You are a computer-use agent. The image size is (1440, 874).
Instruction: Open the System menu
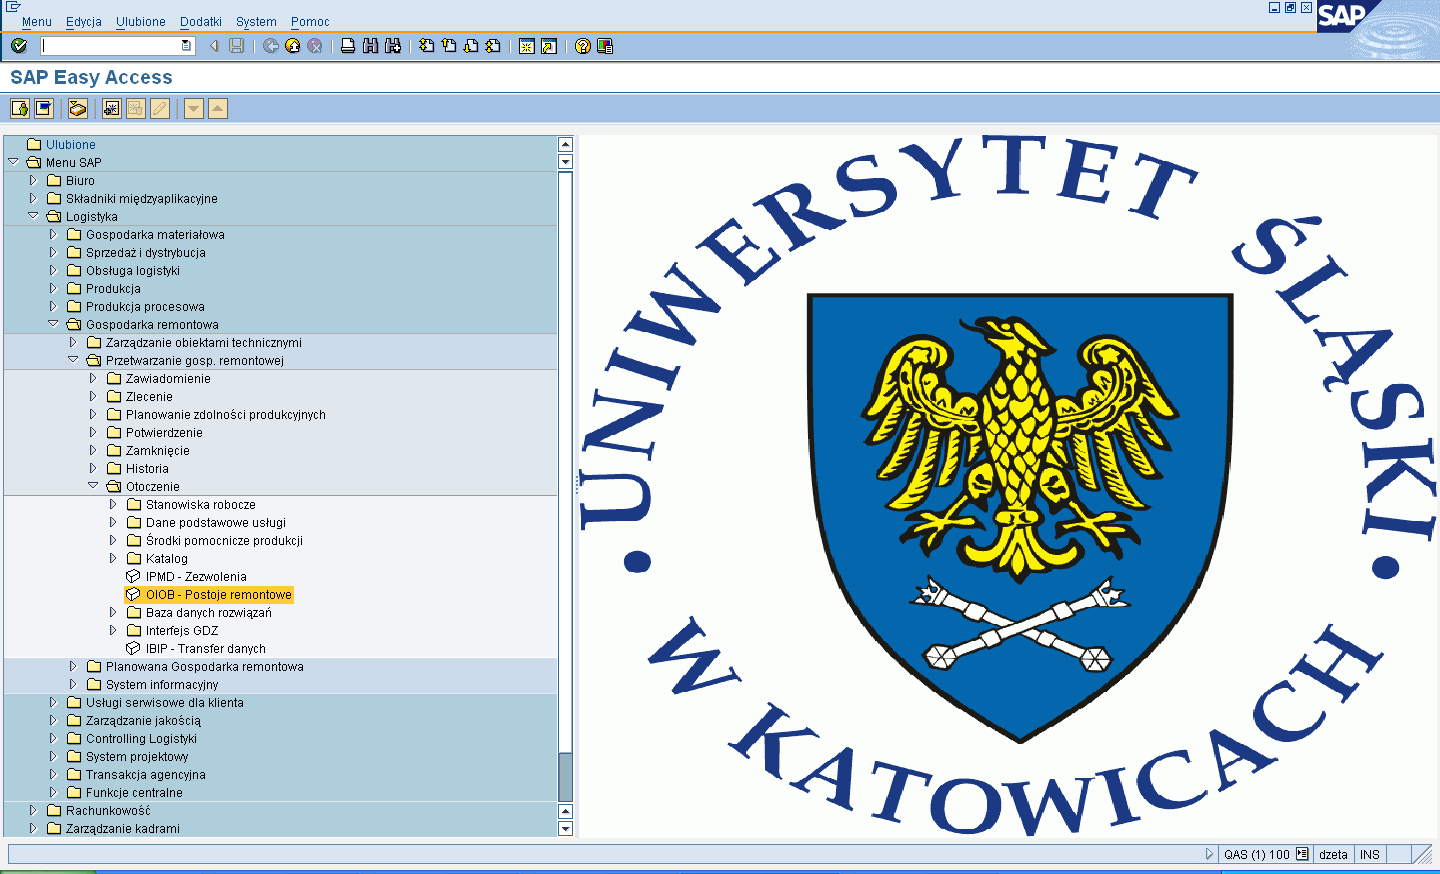tap(256, 22)
